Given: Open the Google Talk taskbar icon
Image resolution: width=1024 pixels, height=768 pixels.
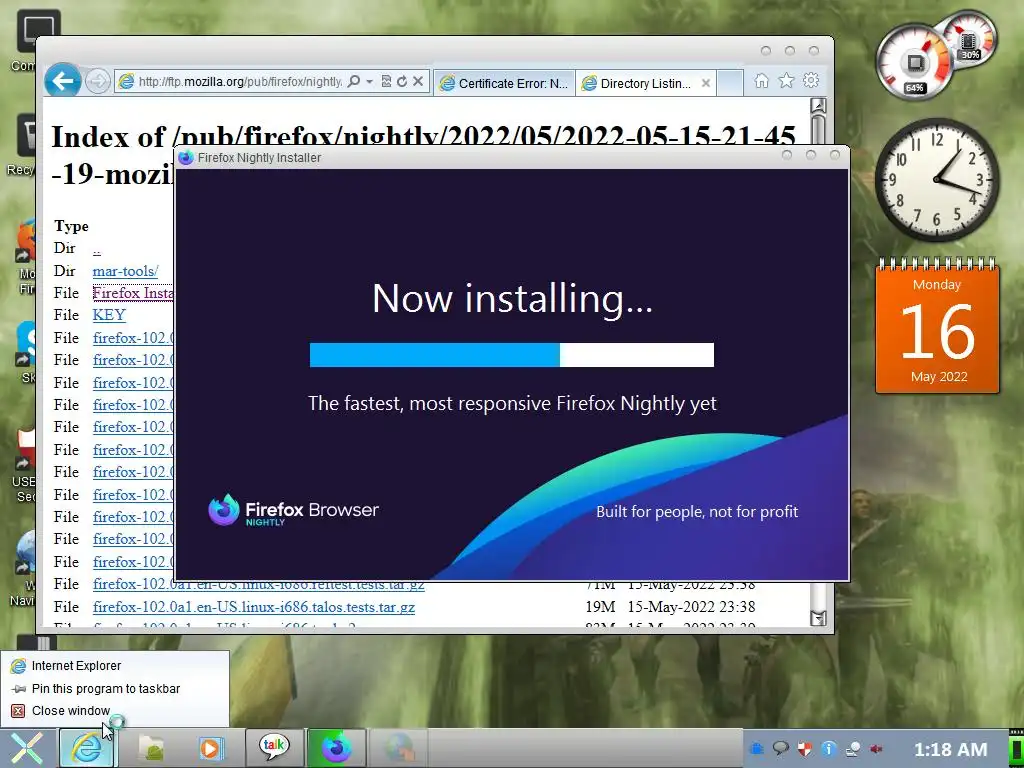Looking at the screenshot, I should pyautogui.click(x=274, y=746).
